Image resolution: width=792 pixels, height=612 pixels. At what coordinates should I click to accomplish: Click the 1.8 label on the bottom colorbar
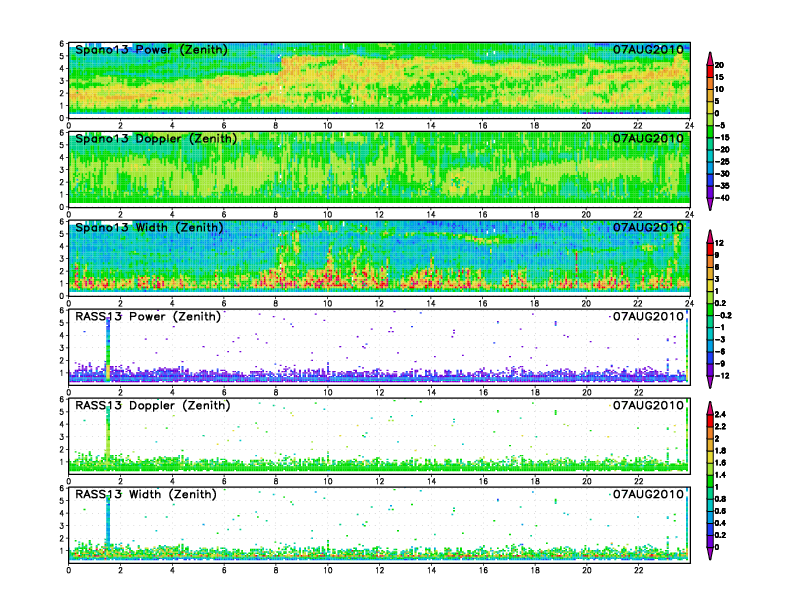[x=720, y=450]
